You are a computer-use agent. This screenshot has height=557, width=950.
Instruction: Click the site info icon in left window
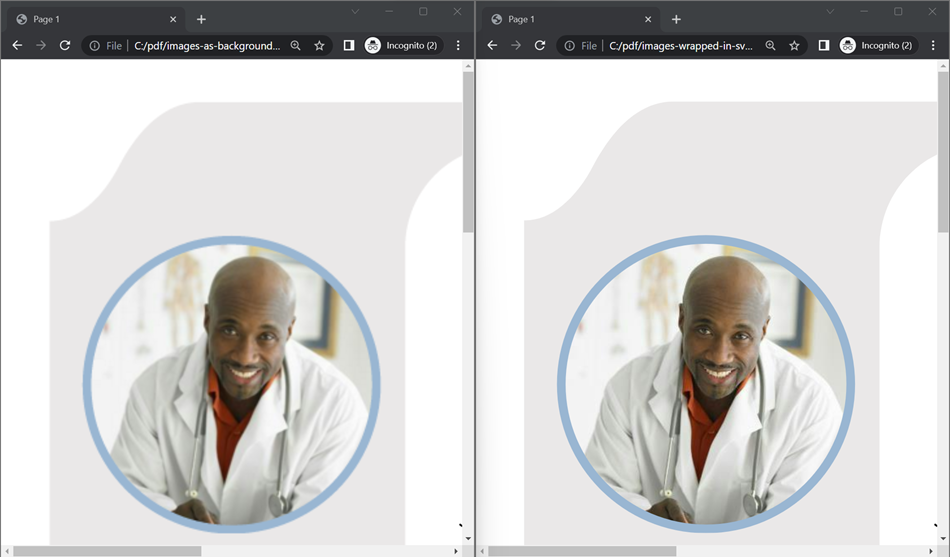95,45
